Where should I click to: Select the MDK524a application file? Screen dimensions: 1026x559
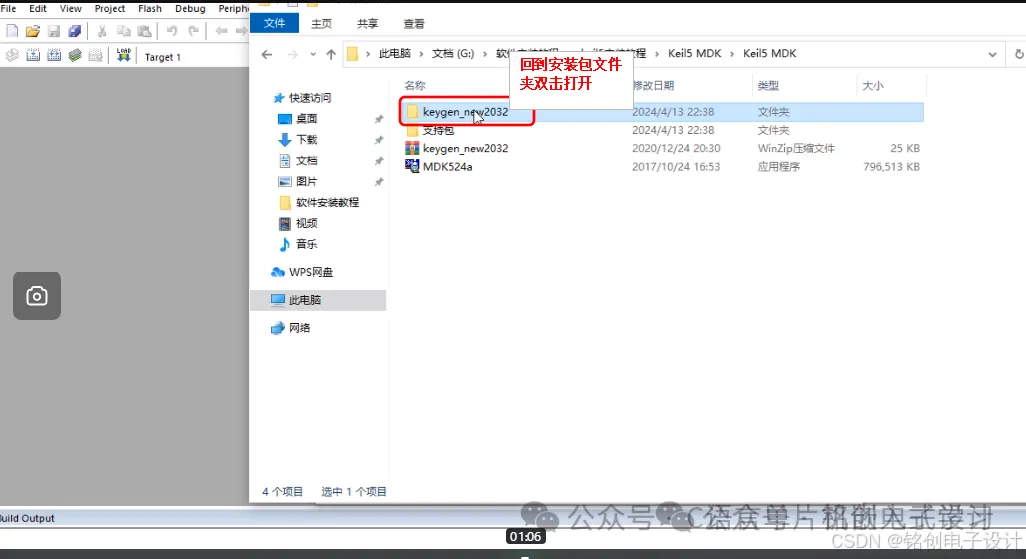(x=448, y=167)
